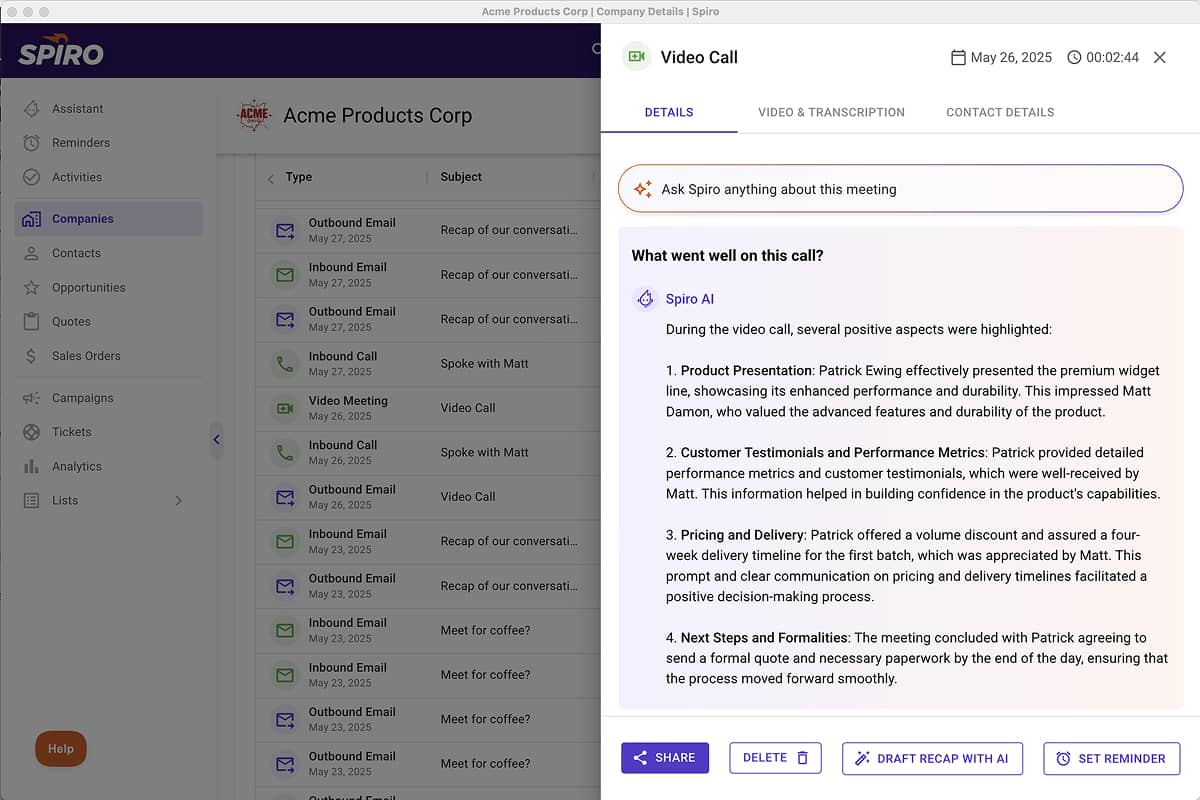
Task: Click the Set Reminder button
Action: click(1112, 758)
